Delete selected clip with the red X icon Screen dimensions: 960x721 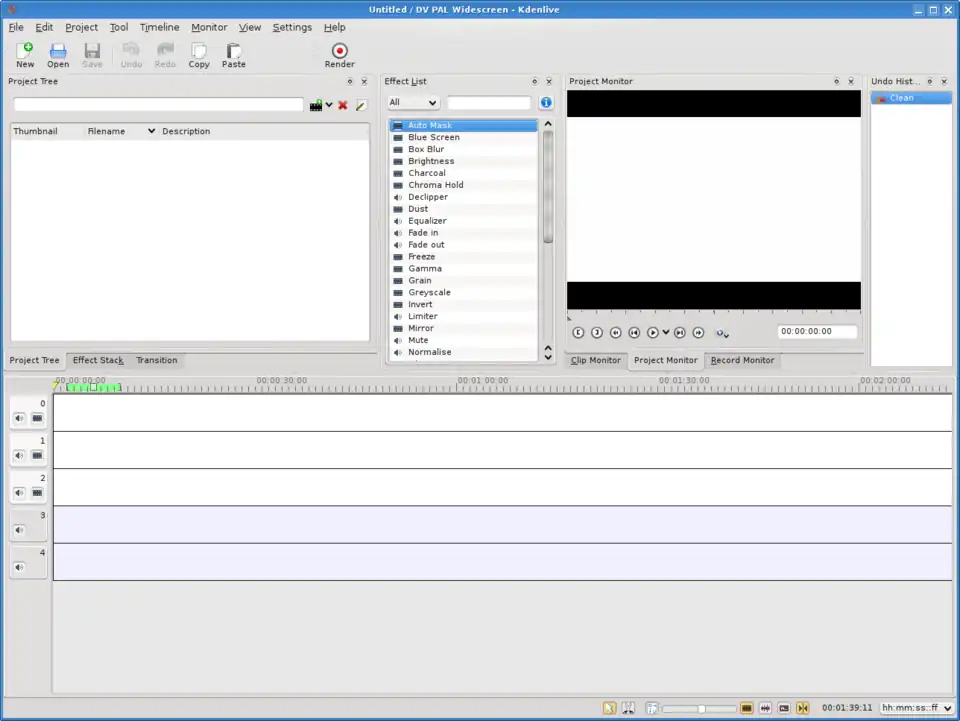(x=344, y=104)
